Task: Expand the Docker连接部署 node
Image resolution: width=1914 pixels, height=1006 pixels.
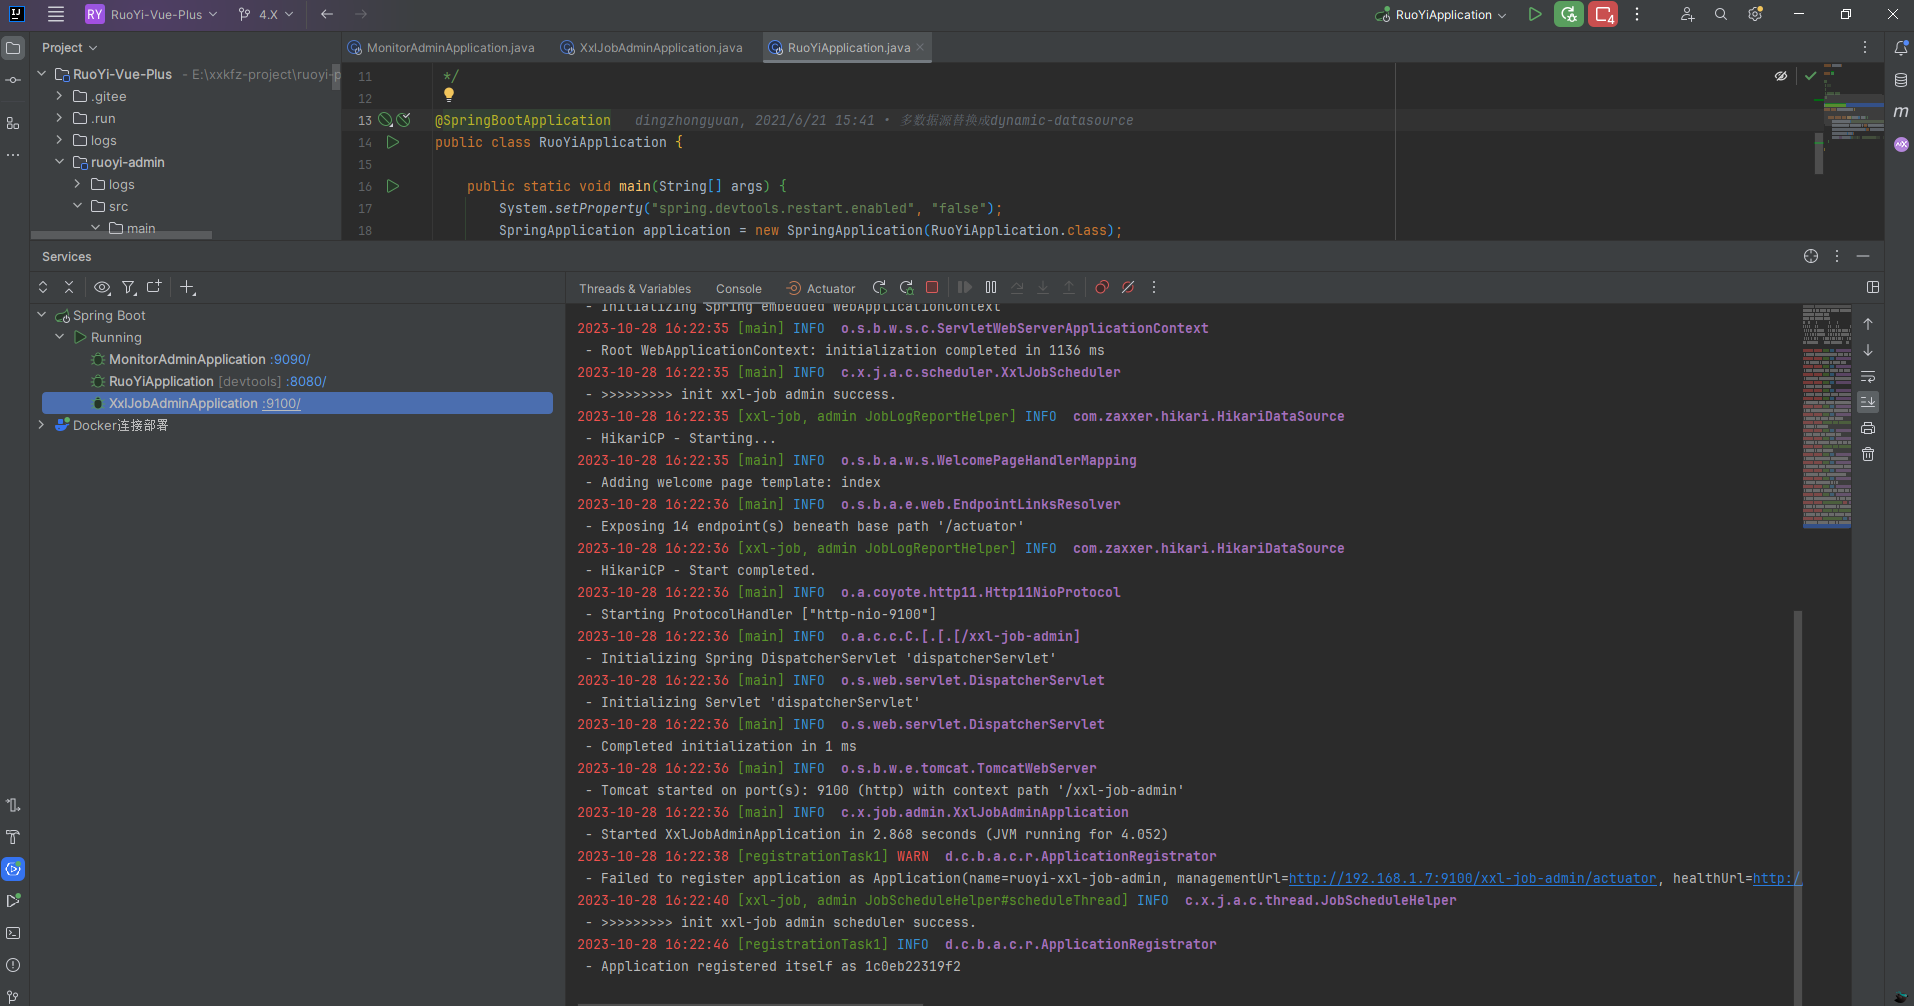Action: pyautogui.click(x=42, y=425)
